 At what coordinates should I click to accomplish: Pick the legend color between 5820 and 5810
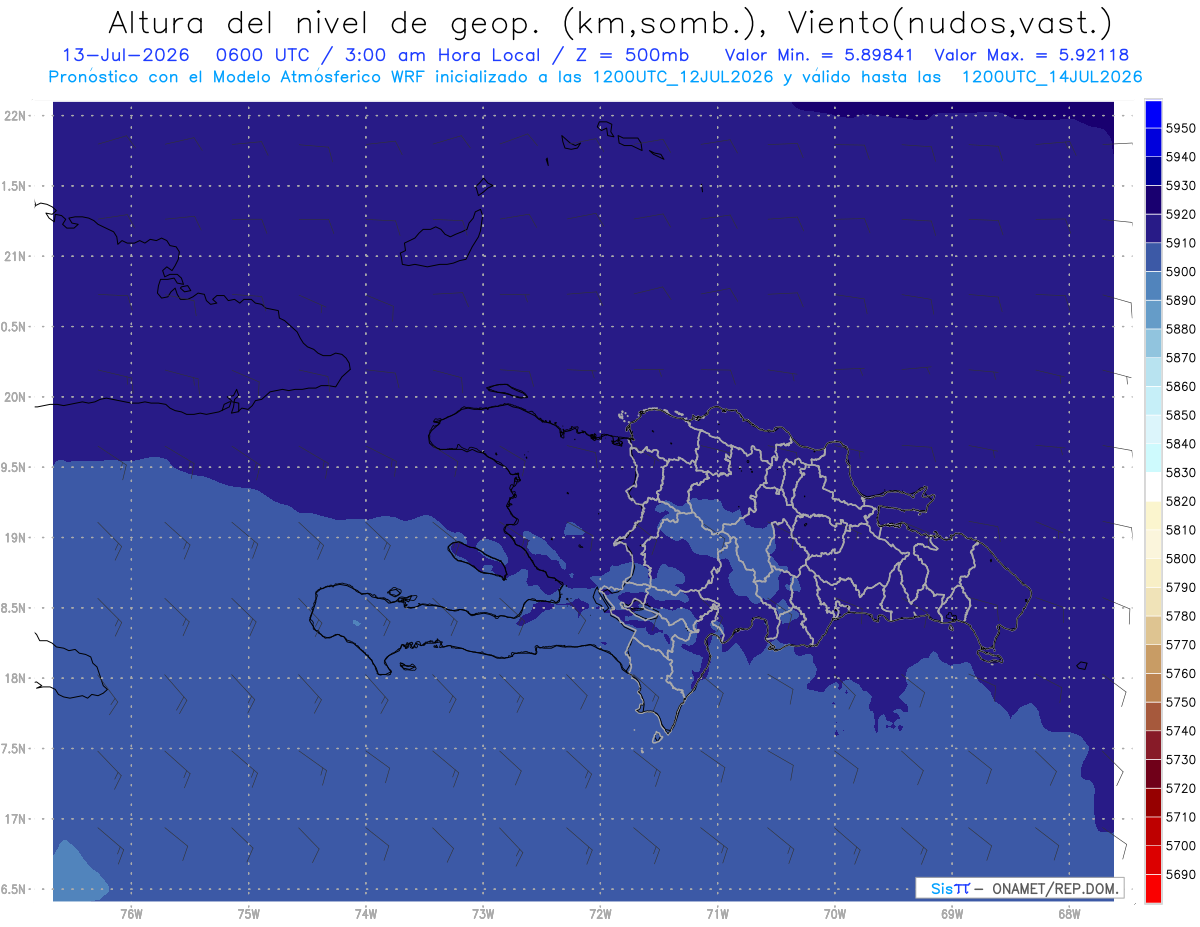point(1153,515)
